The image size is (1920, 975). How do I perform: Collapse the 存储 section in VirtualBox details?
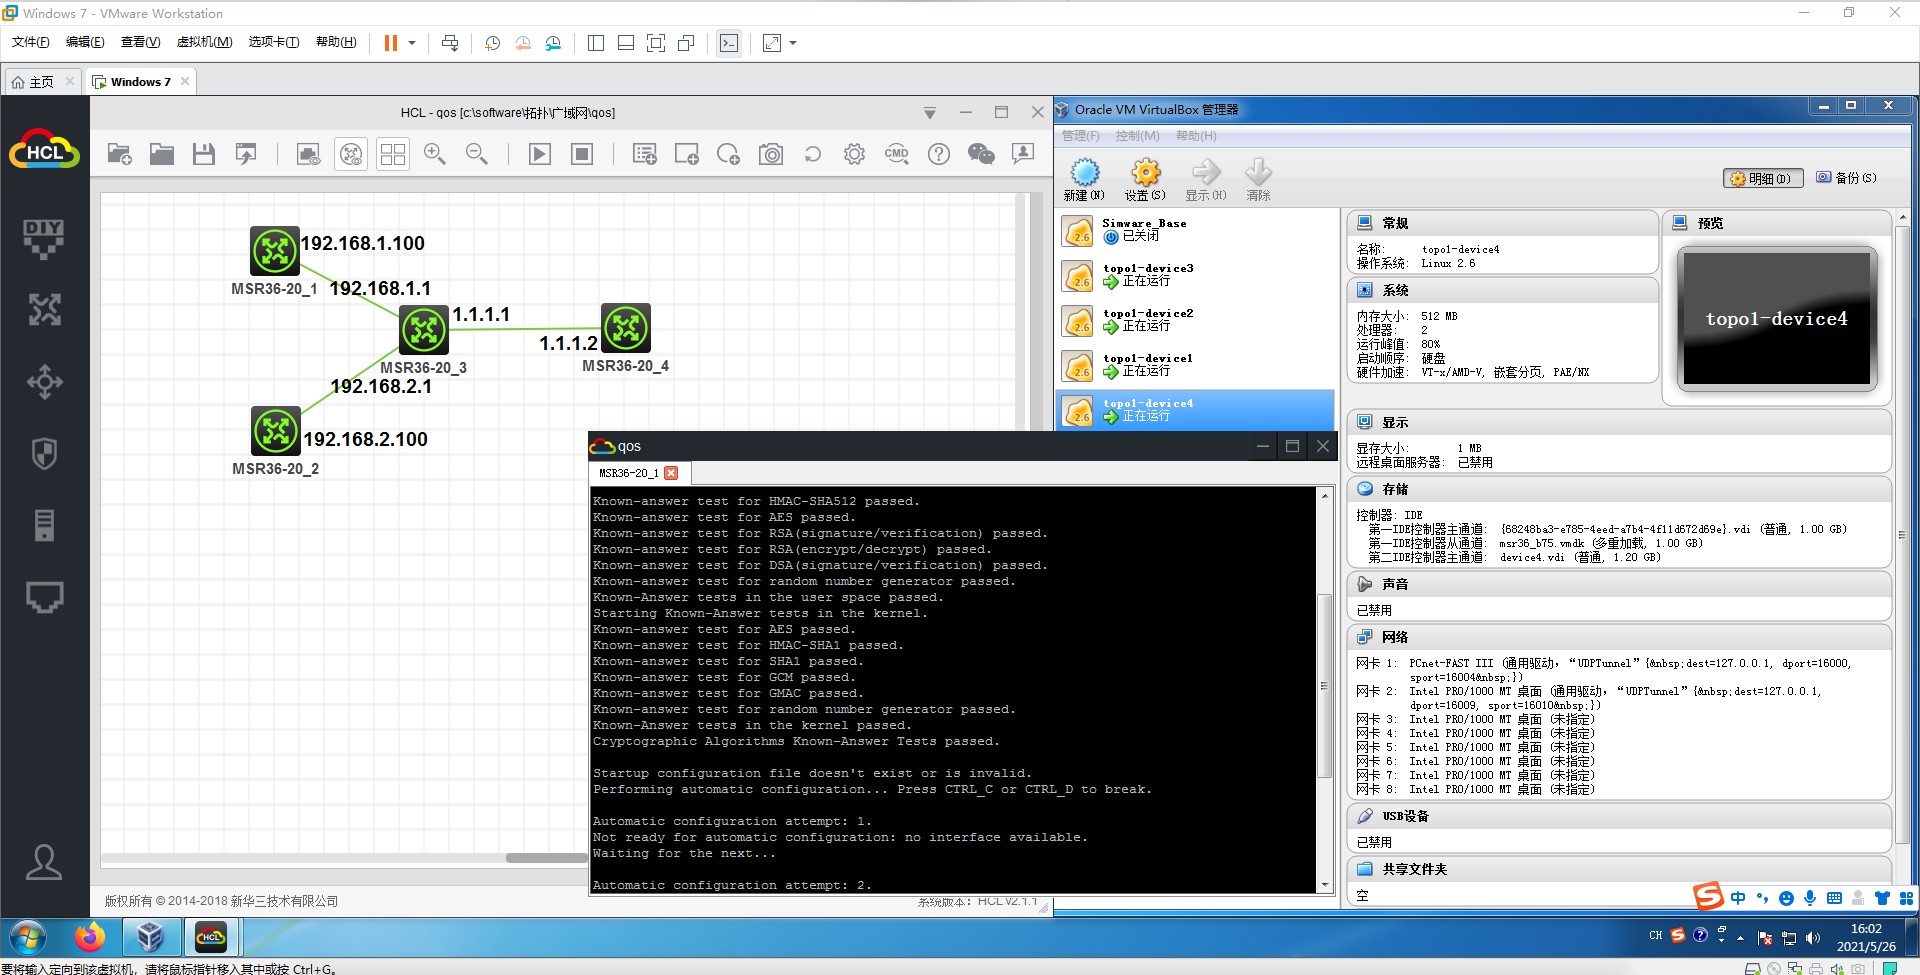point(1619,489)
